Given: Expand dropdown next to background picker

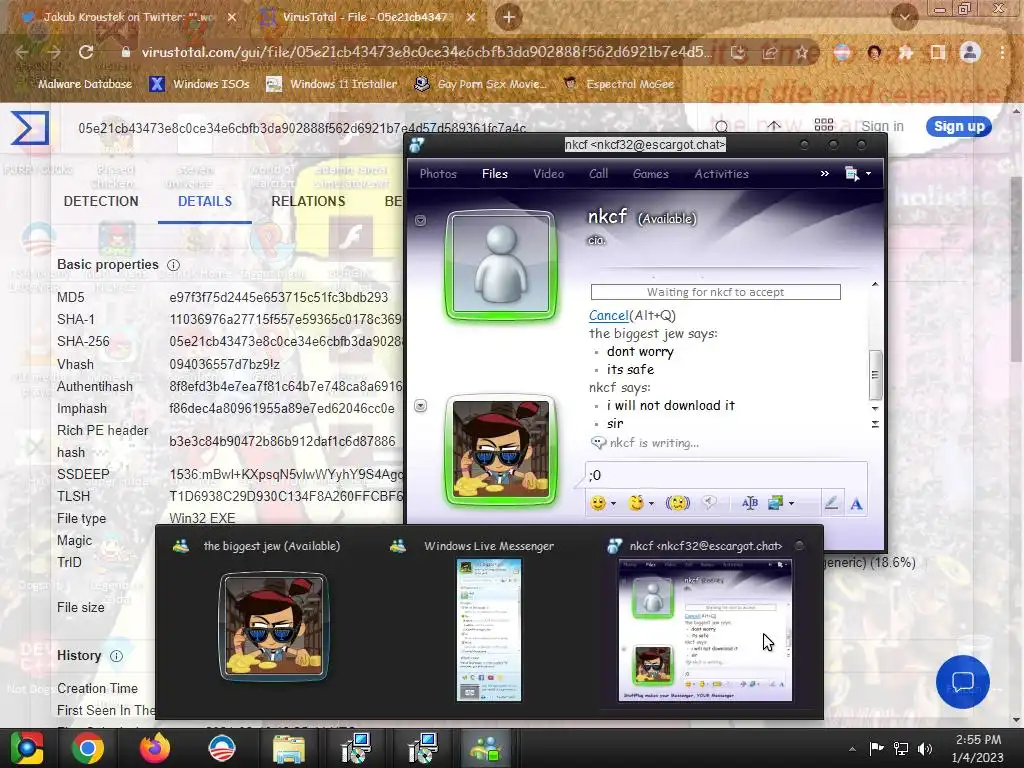Looking at the screenshot, I should pyautogui.click(x=792, y=504).
